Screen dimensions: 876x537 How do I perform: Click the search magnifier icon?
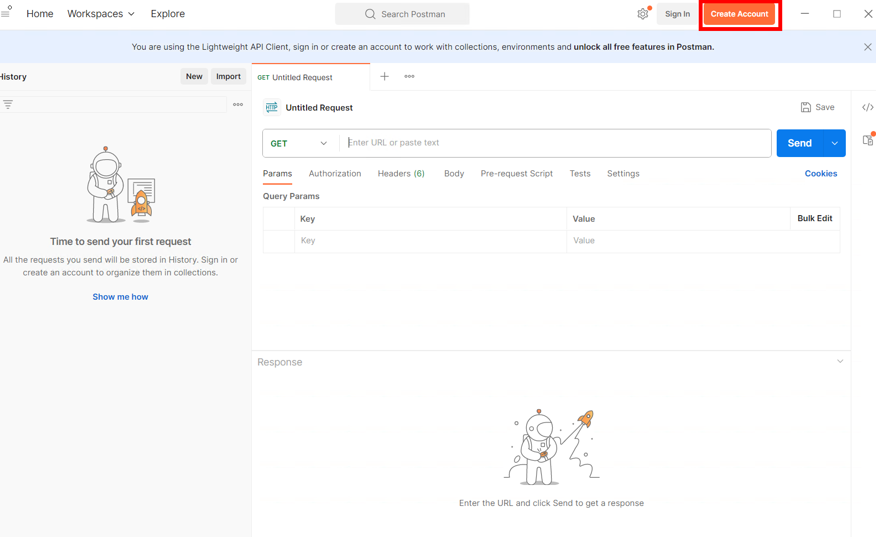370,14
